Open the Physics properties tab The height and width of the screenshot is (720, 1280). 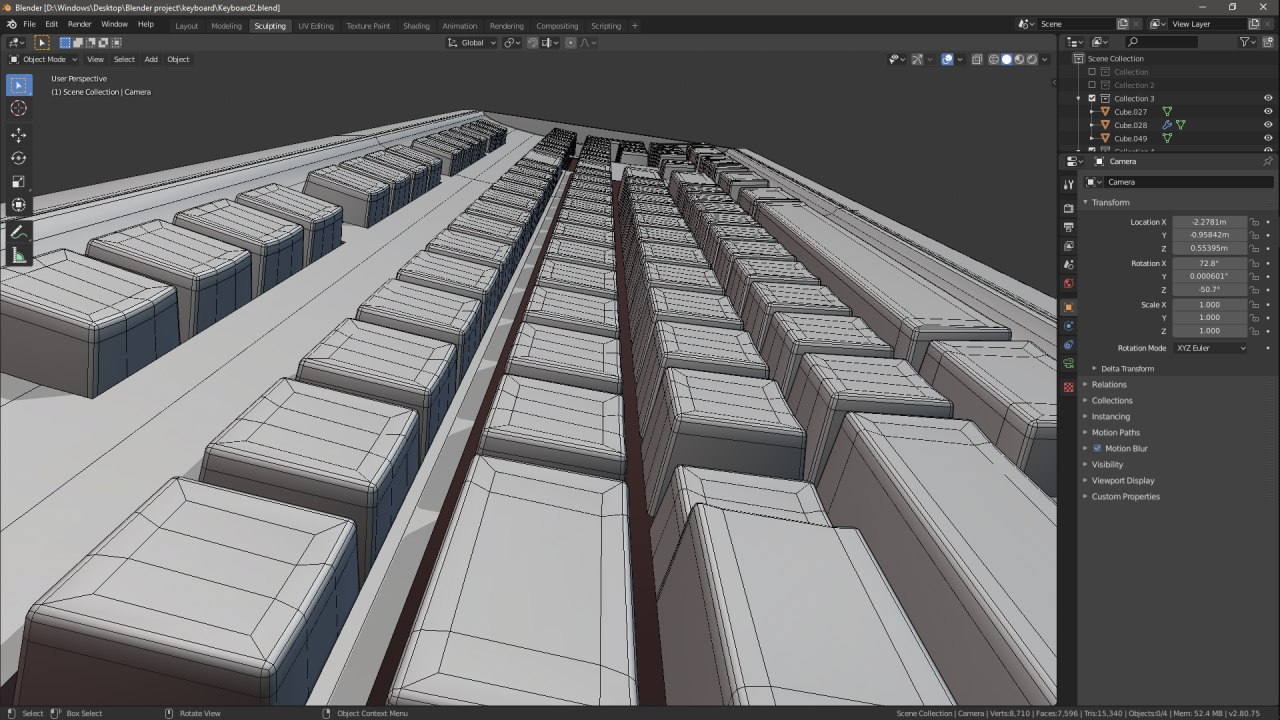coord(1068,326)
